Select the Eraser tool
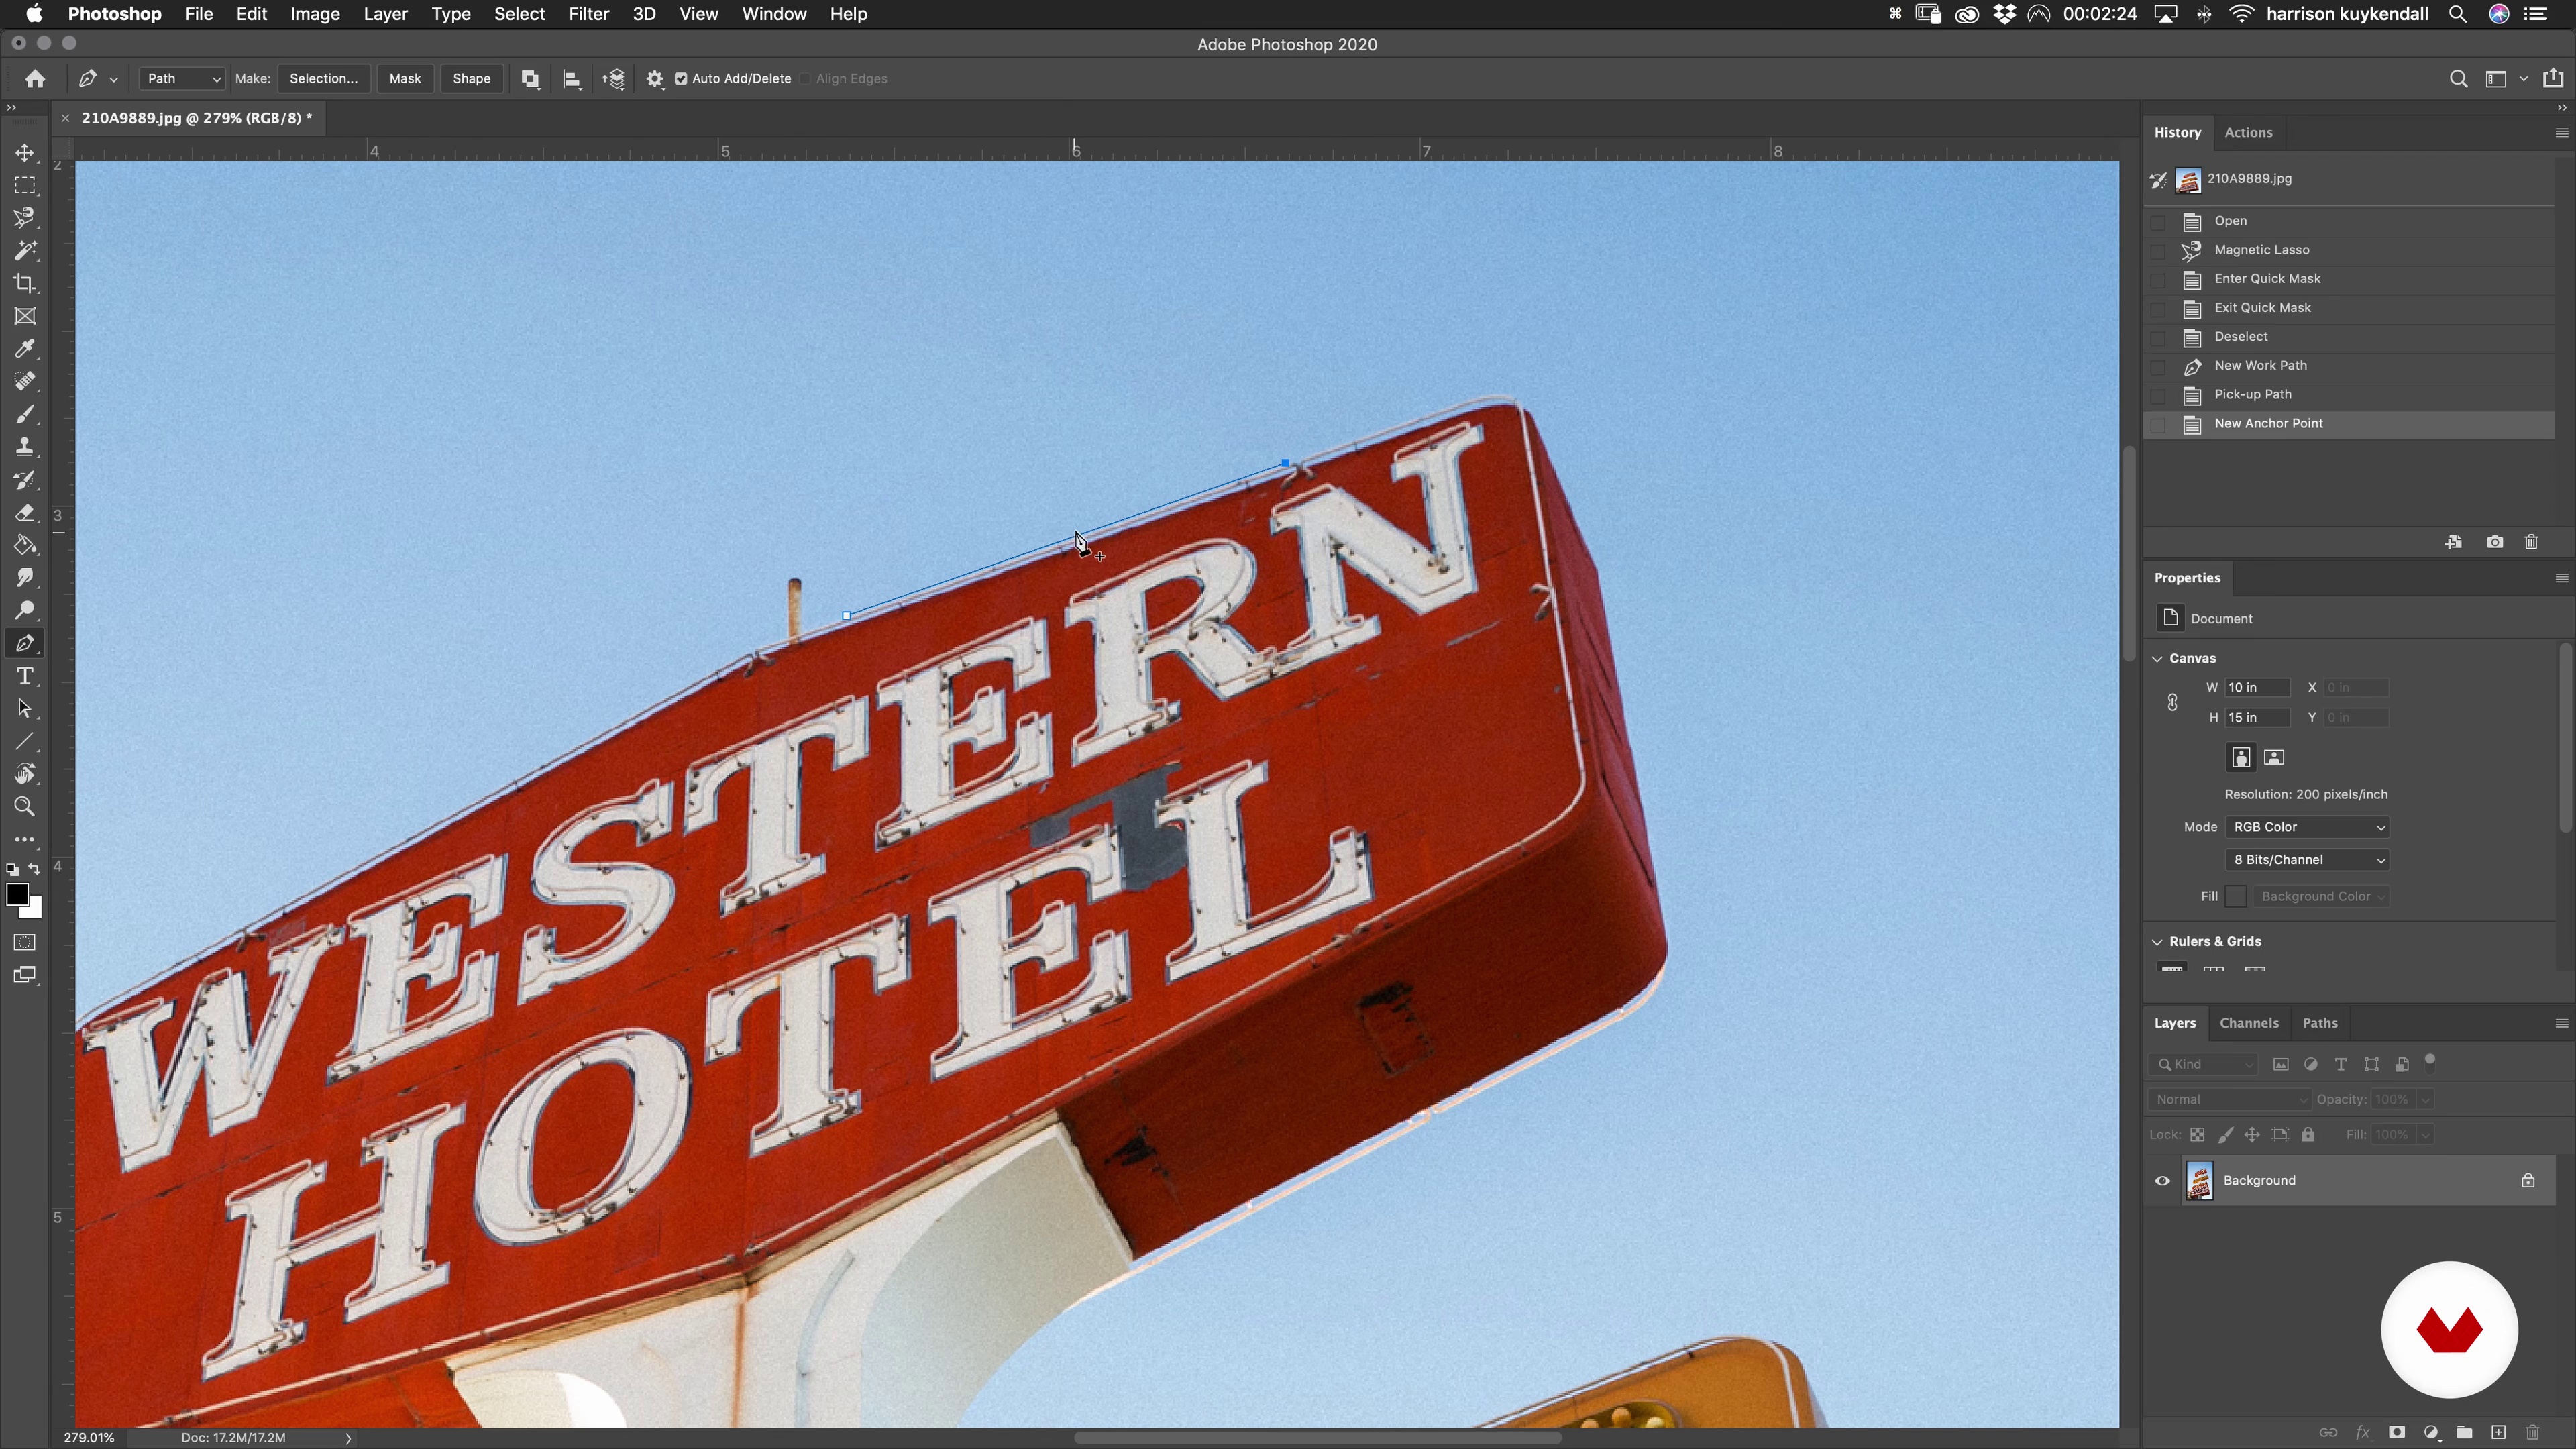 [25, 513]
